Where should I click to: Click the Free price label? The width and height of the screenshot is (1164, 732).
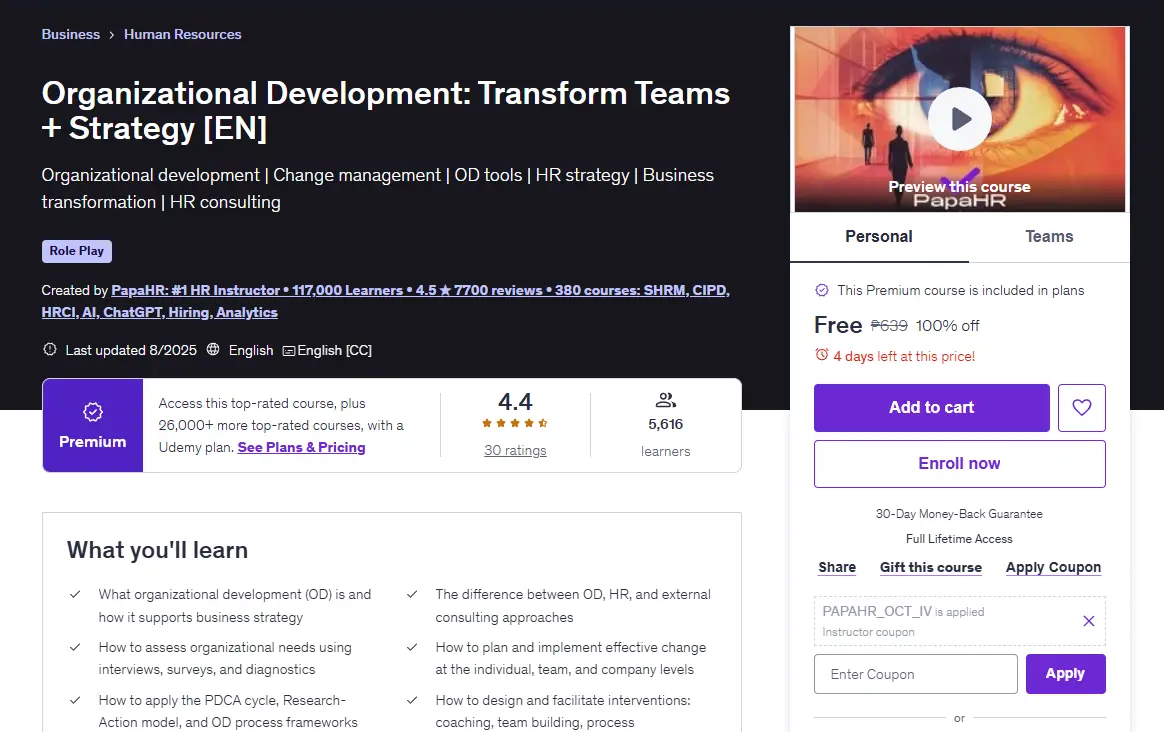pyautogui.click(x=838, y=325)
